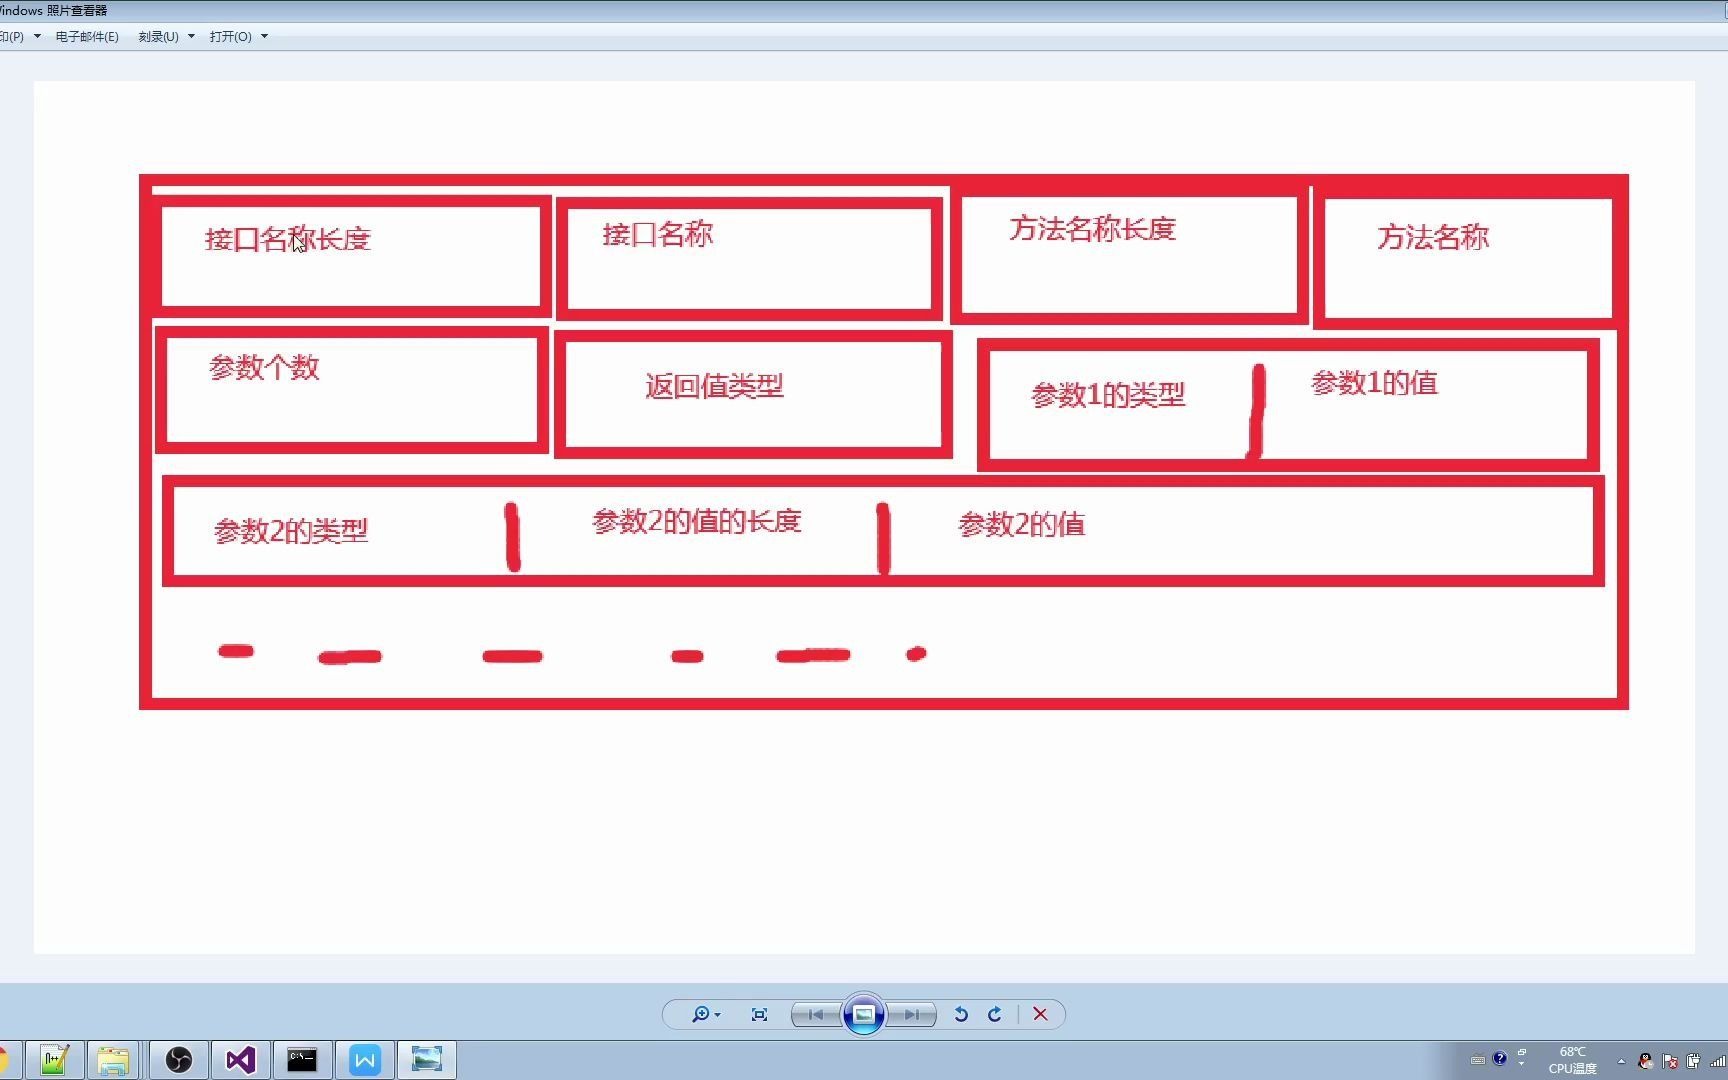Image resolution: width=1728 pixels, height=1080 pixels.
Task: Click the 方法名称长度 label in image
Action: pos(1093,229)
